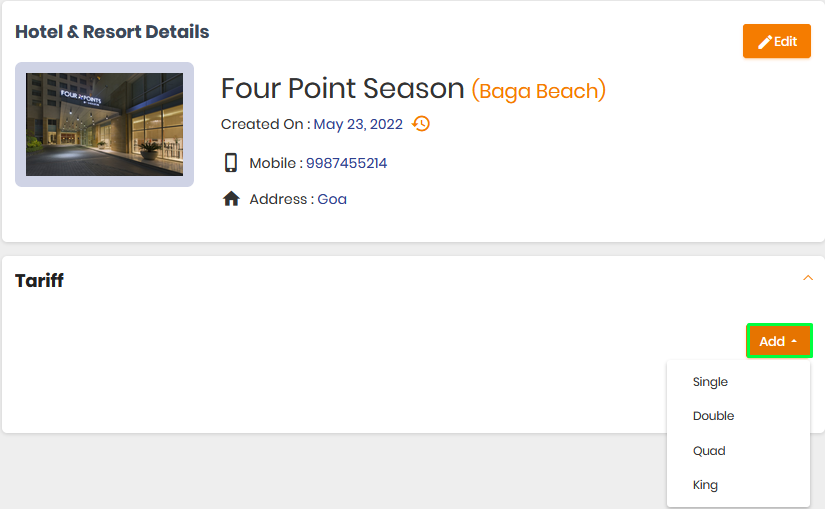Collapse the Tariff section chevron

(808, 278)
